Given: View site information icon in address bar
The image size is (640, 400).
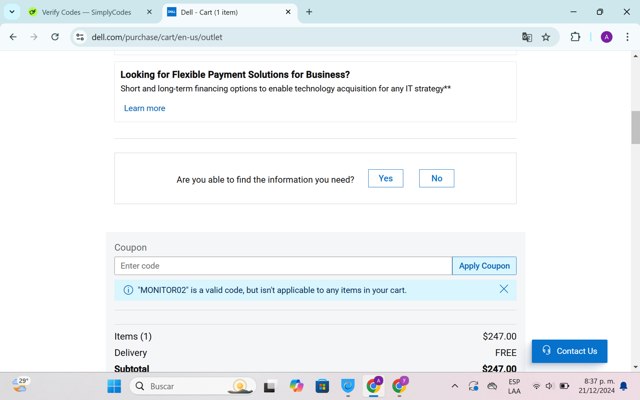Looking at the screenshot, I should 80,37.
